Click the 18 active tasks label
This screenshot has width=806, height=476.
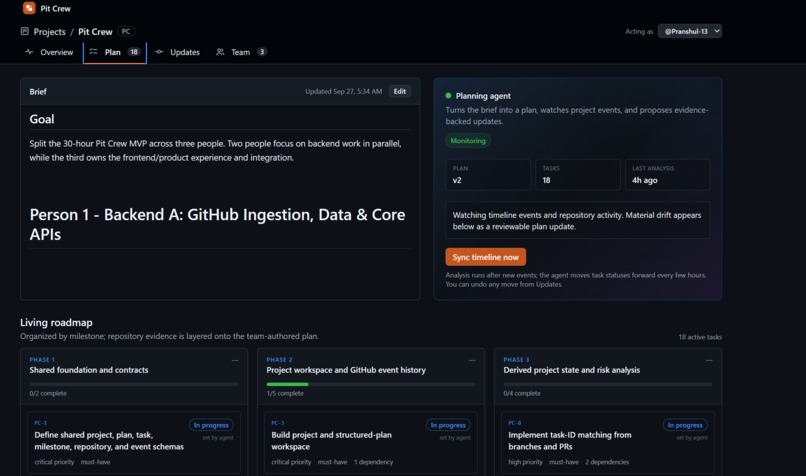point(700,337)
